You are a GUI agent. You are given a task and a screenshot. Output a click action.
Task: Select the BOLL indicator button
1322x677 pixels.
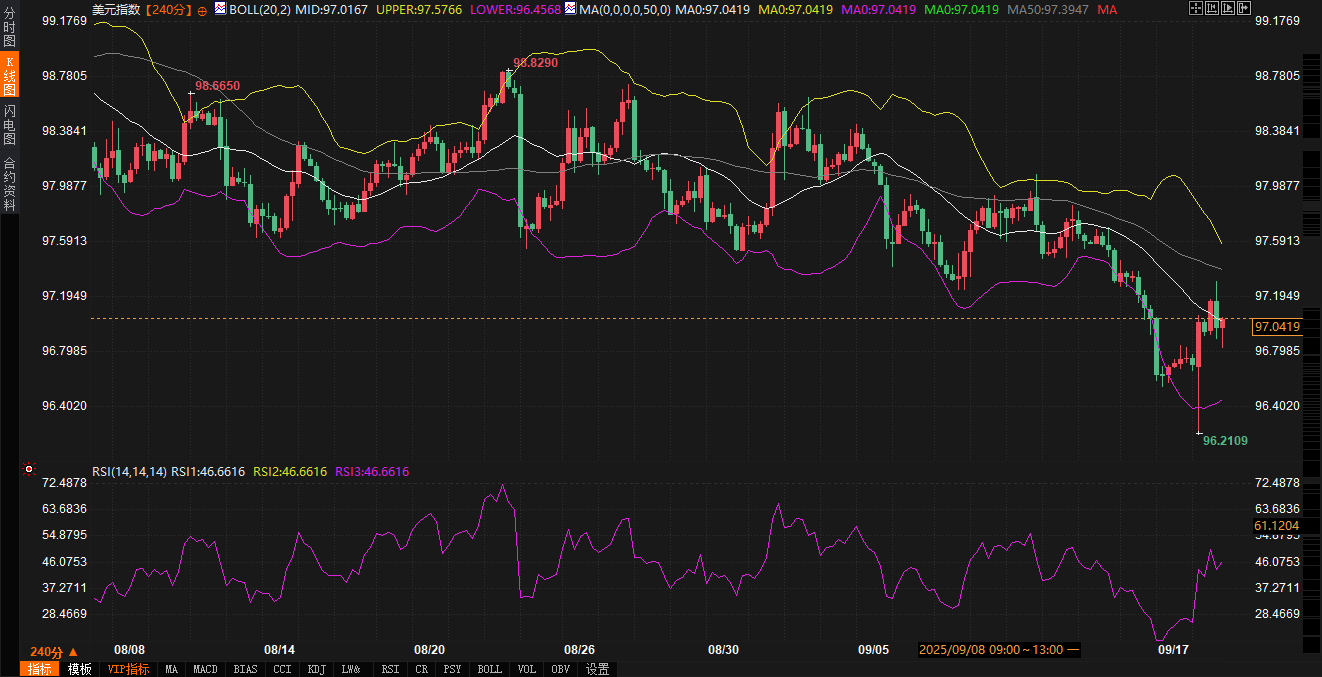coord(489,669)
